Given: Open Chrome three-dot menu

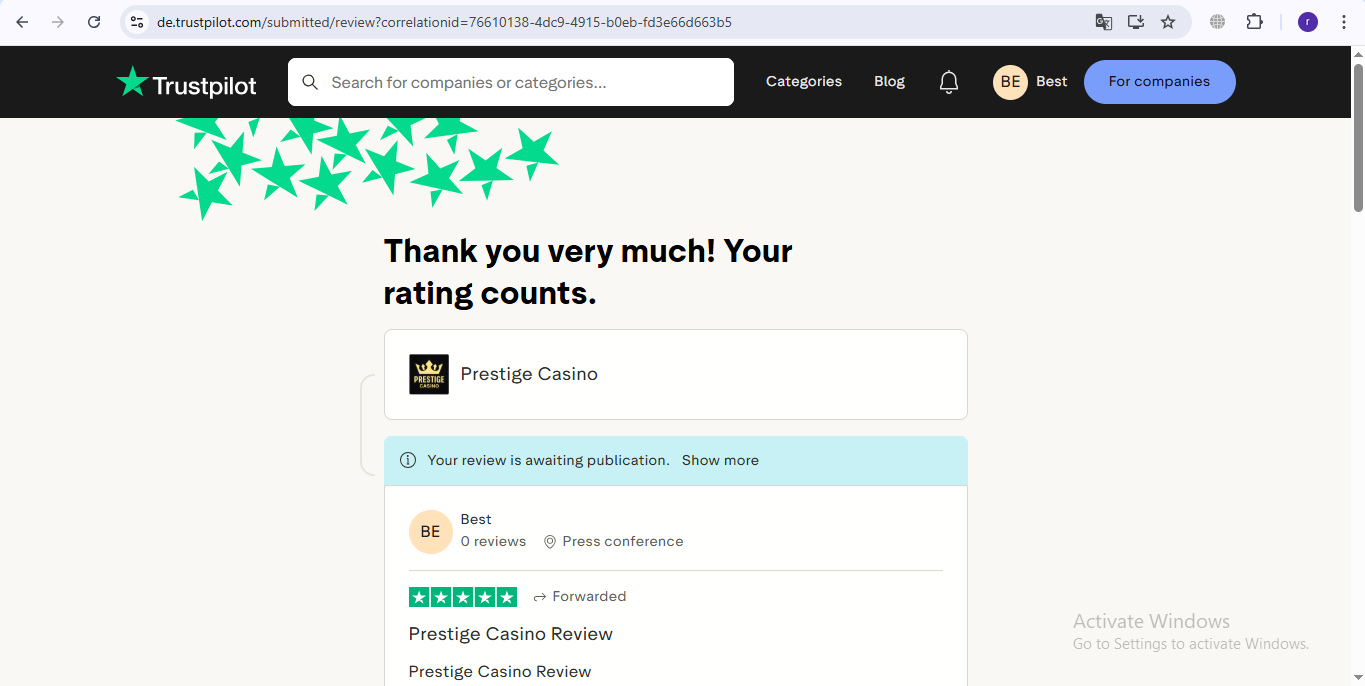Looking at the screenshot, I should point(1344,22).
